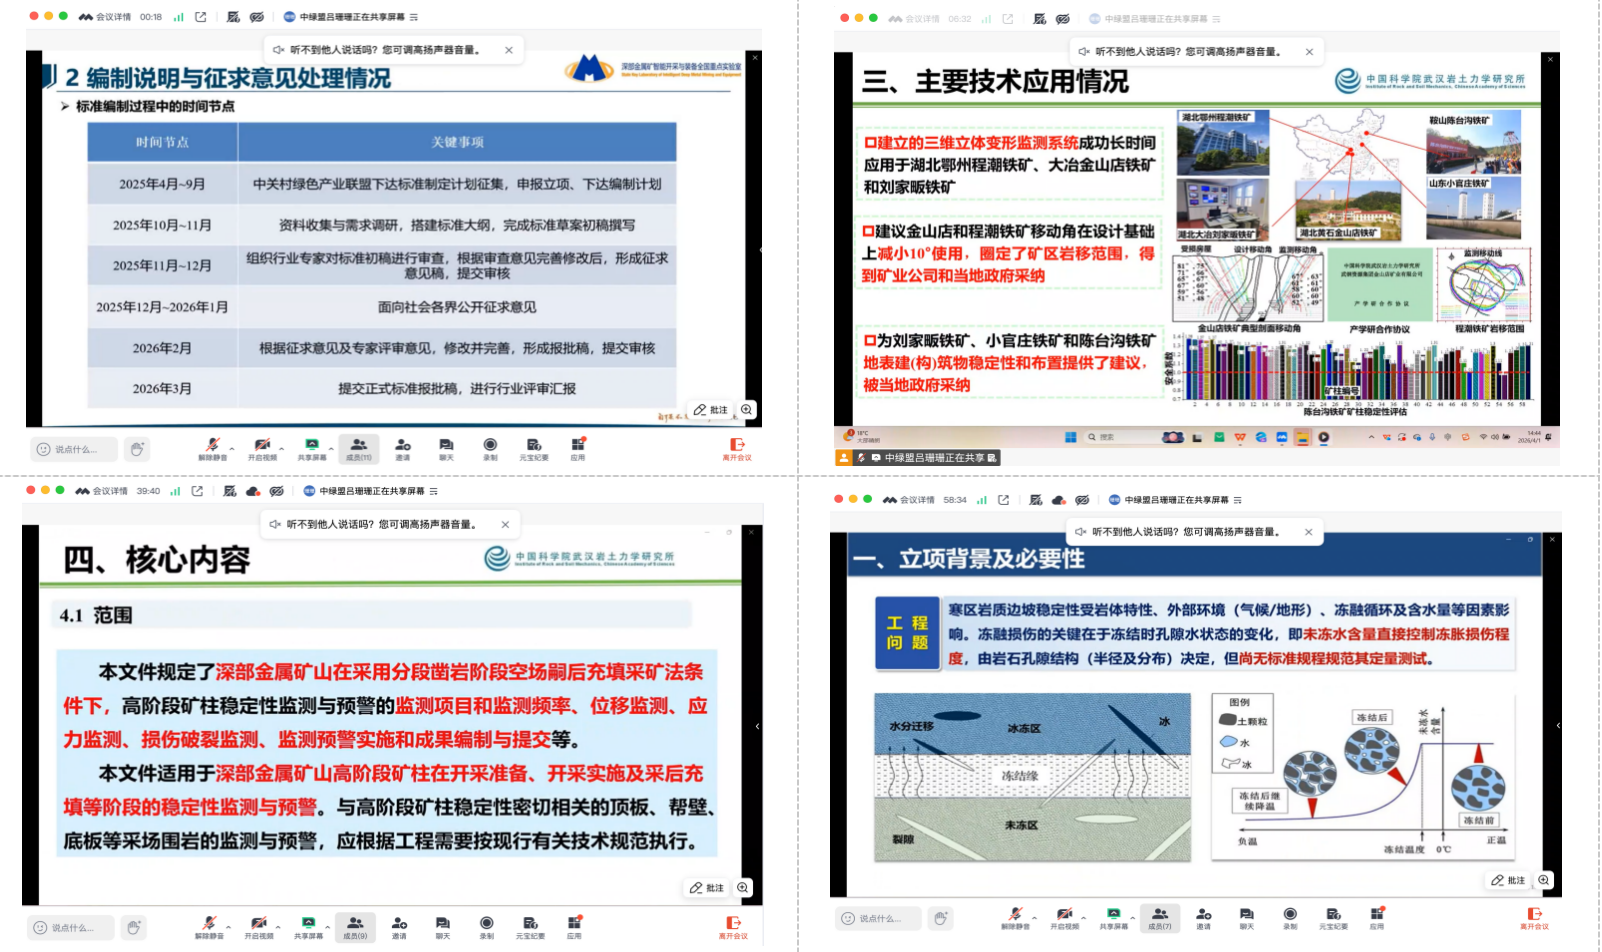Viewport: 1602px width, 952px height.
Task: Open the 成员(11) members panel
Action: pos(358,448)
